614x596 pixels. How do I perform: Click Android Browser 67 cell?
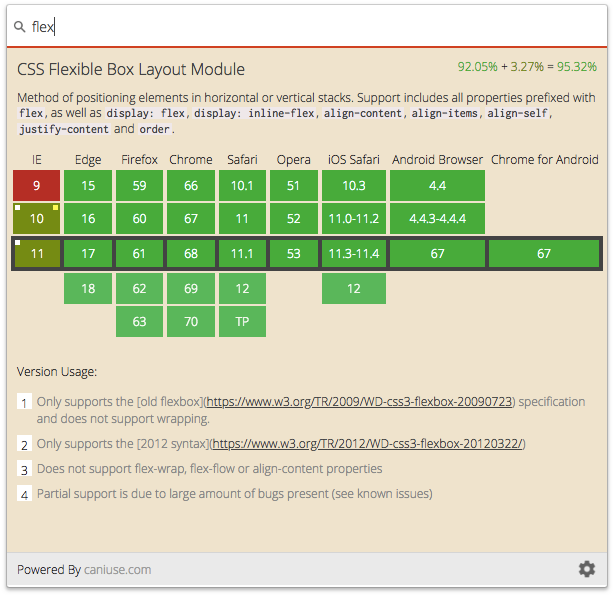(x=437, y=253)
